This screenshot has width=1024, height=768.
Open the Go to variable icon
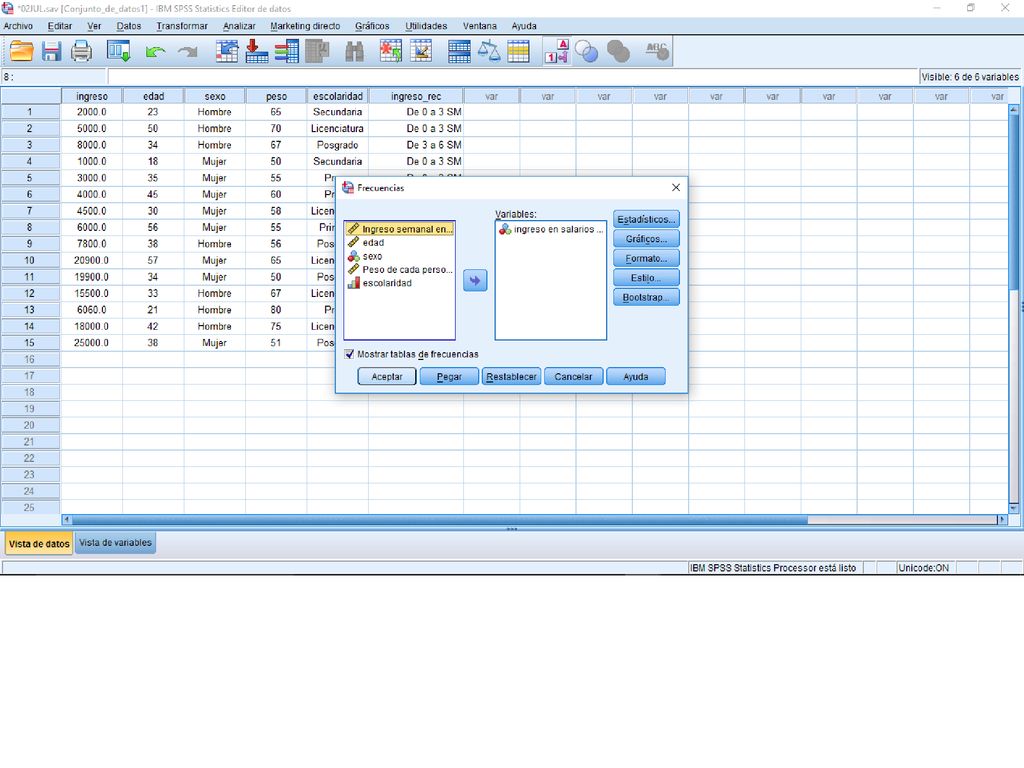[x=257, y=51]
